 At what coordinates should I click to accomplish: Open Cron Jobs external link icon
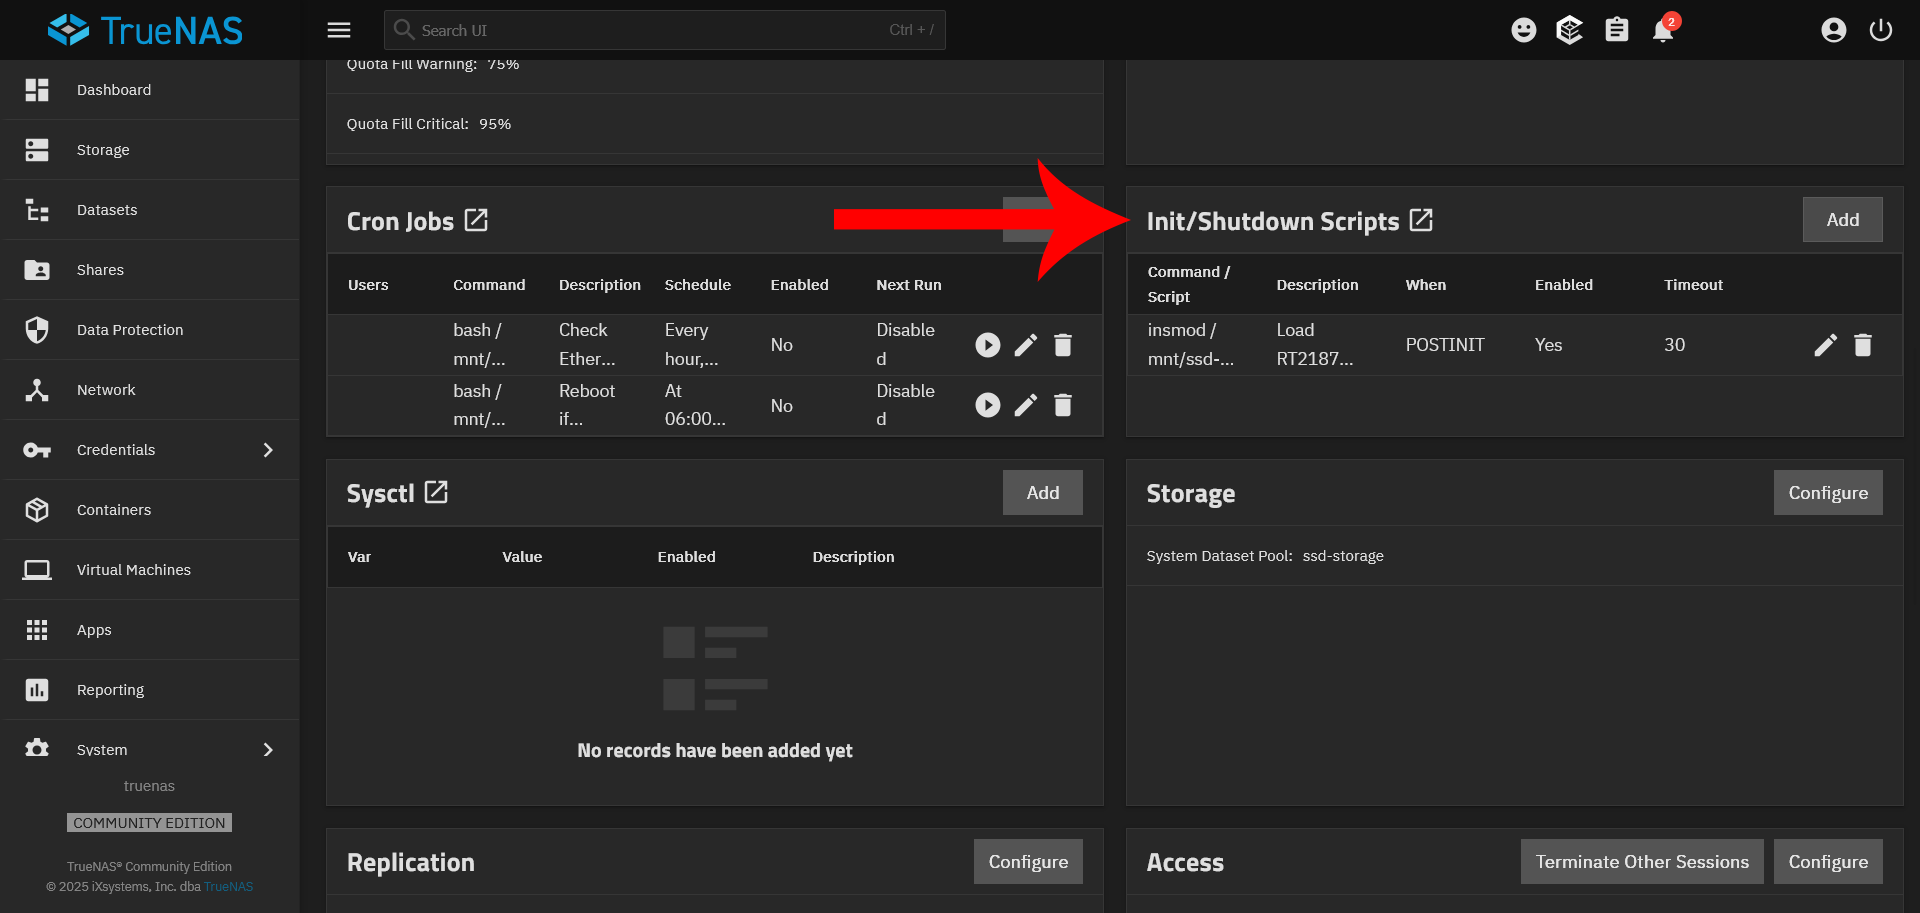476,220
